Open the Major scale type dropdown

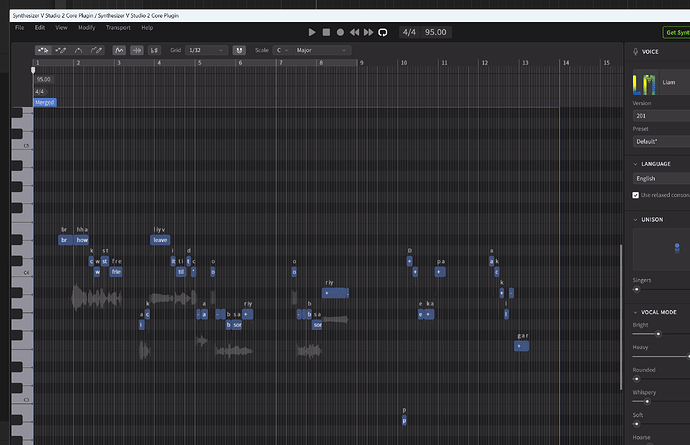coord(322,50)
